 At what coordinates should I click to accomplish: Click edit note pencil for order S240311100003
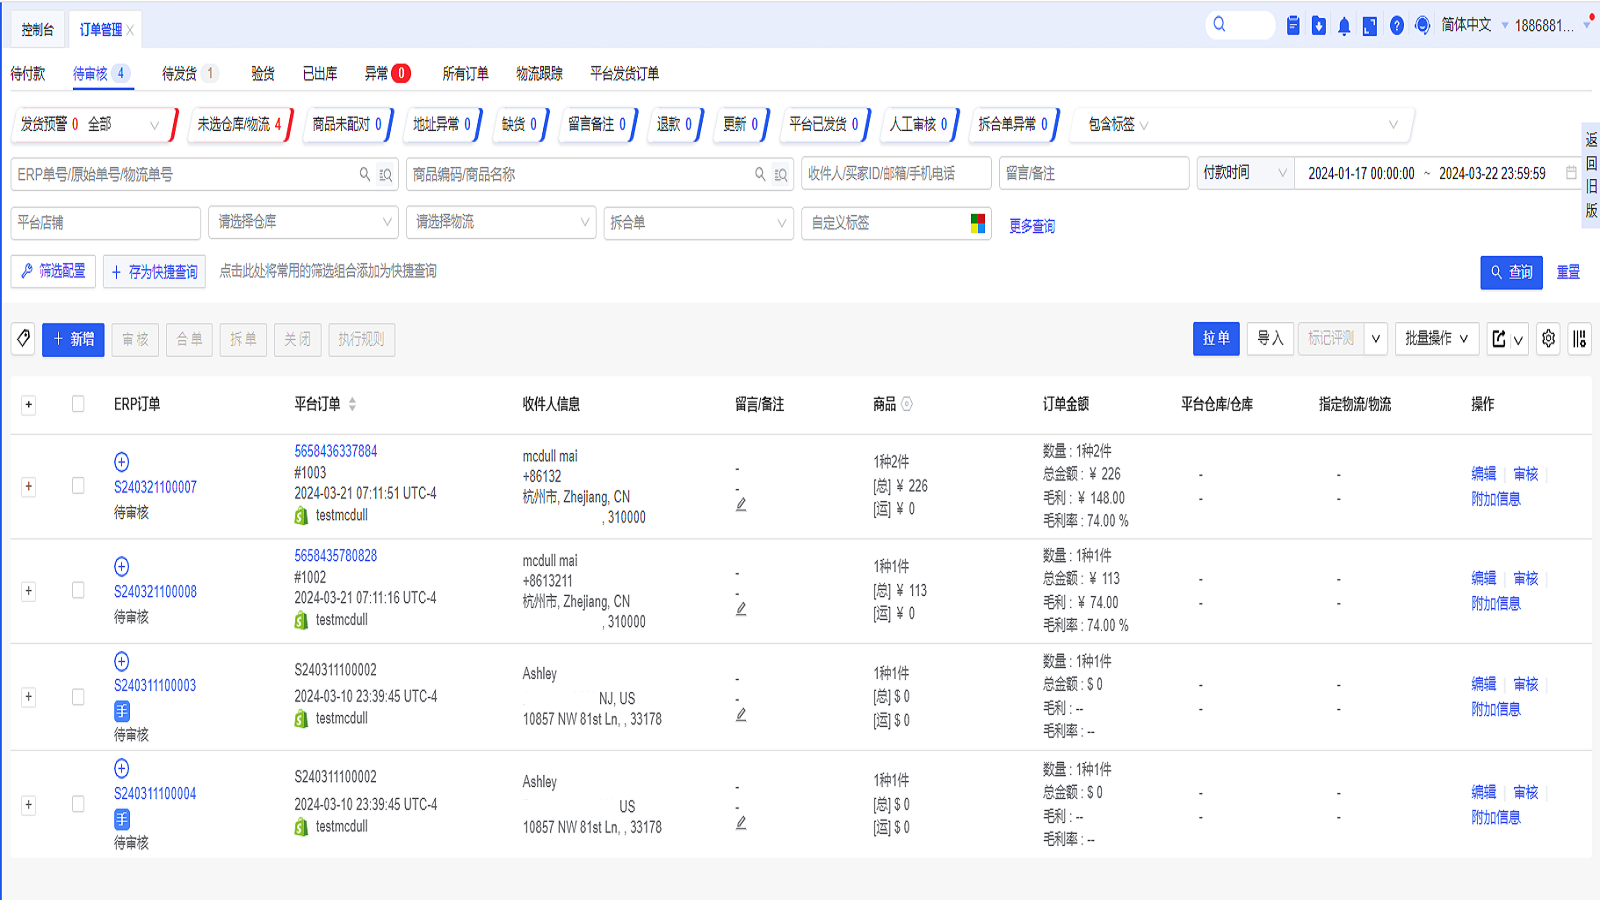point(741,714)
